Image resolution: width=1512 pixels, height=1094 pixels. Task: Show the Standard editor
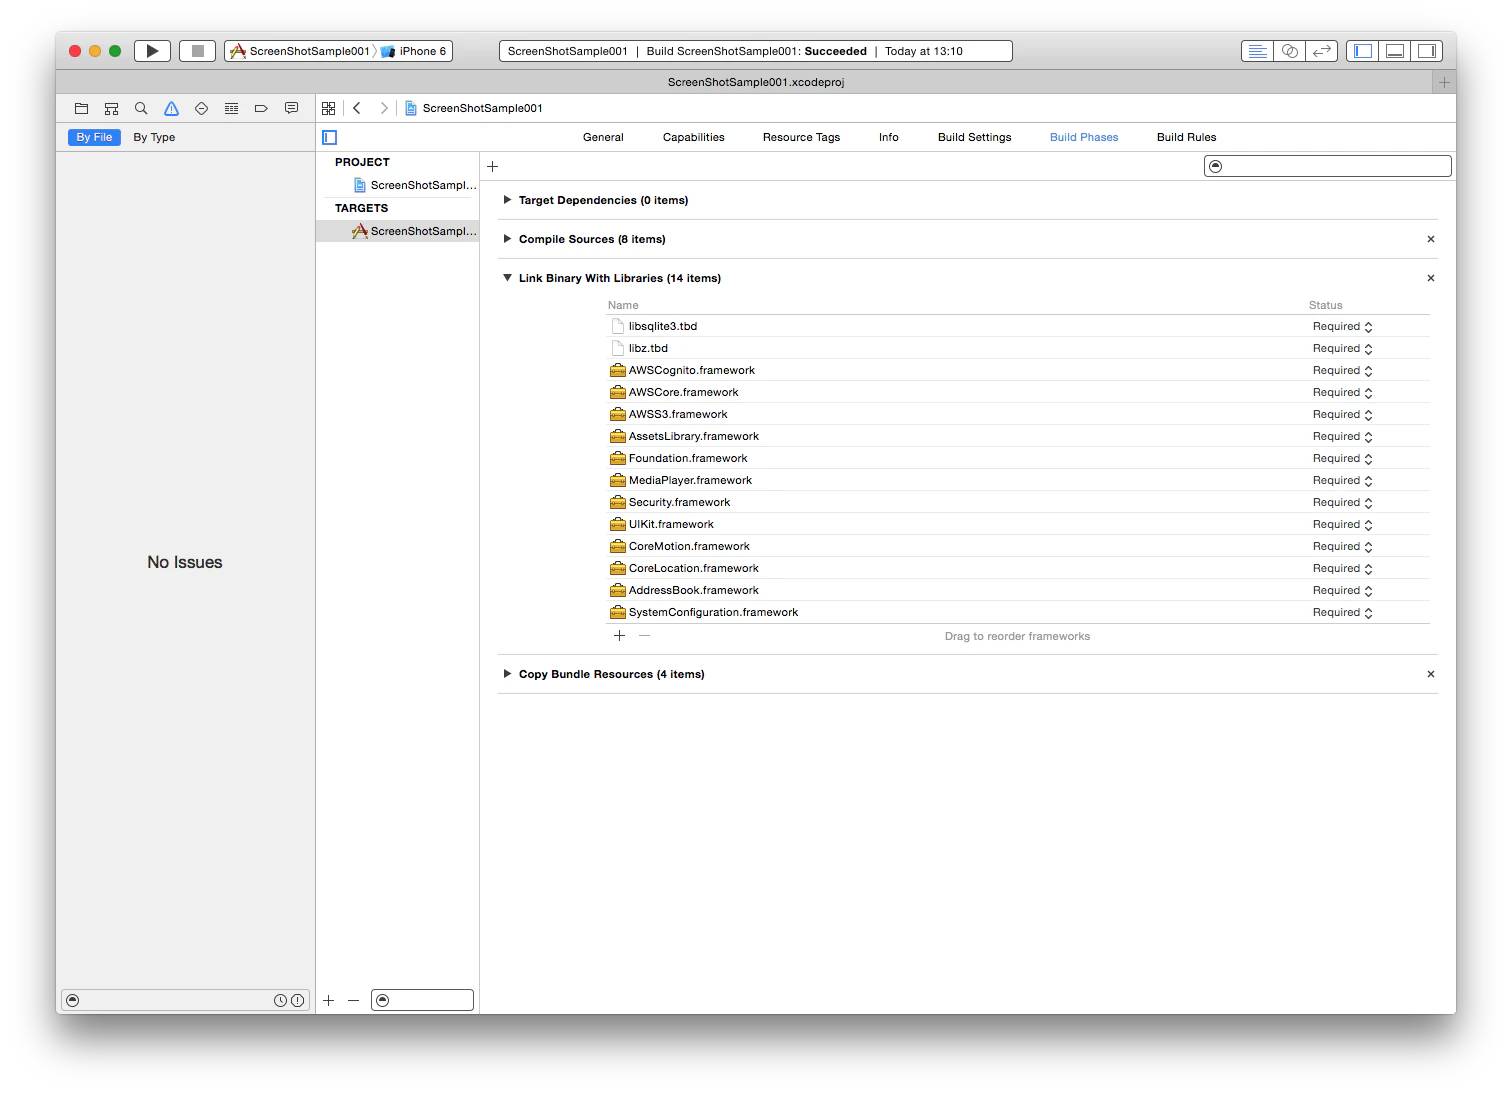1257,51
